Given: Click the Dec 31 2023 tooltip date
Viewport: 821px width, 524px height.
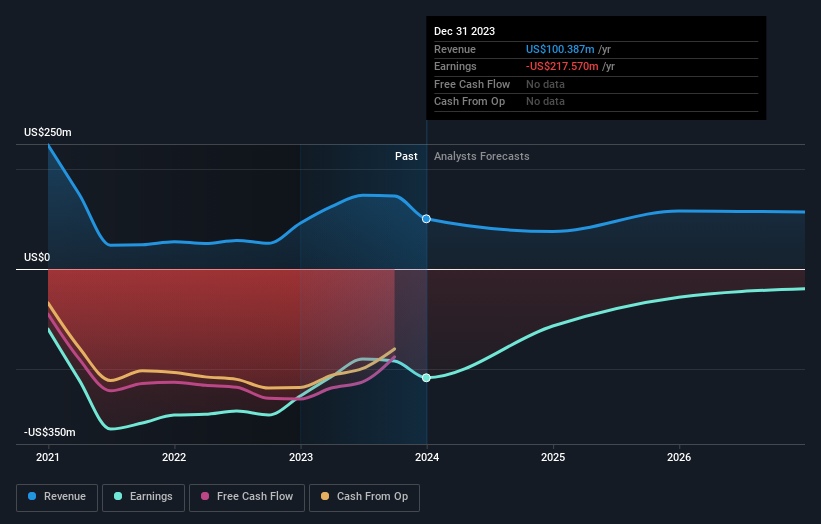Looking at the screenshot, I should [464, 31].
